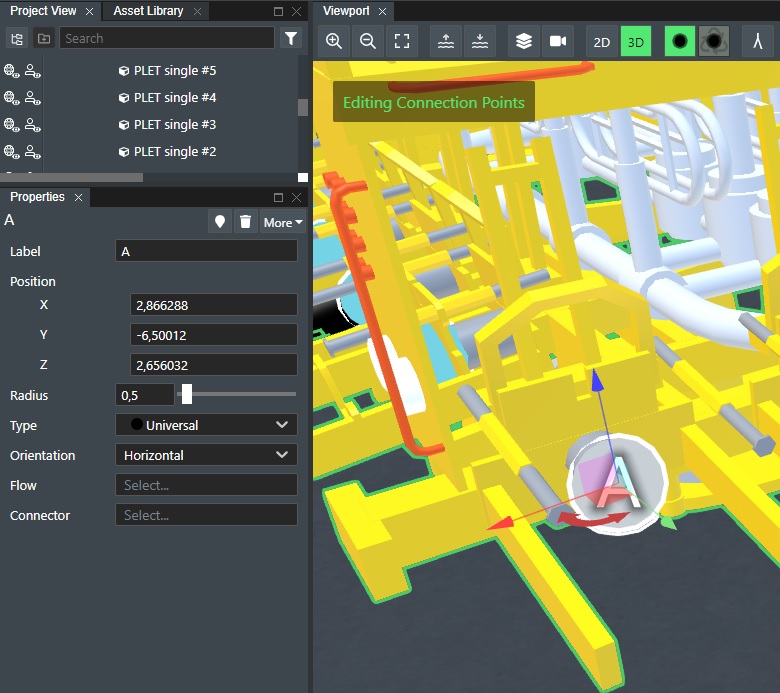
Task: Open the Flow select dropdown
Action: 206,485
